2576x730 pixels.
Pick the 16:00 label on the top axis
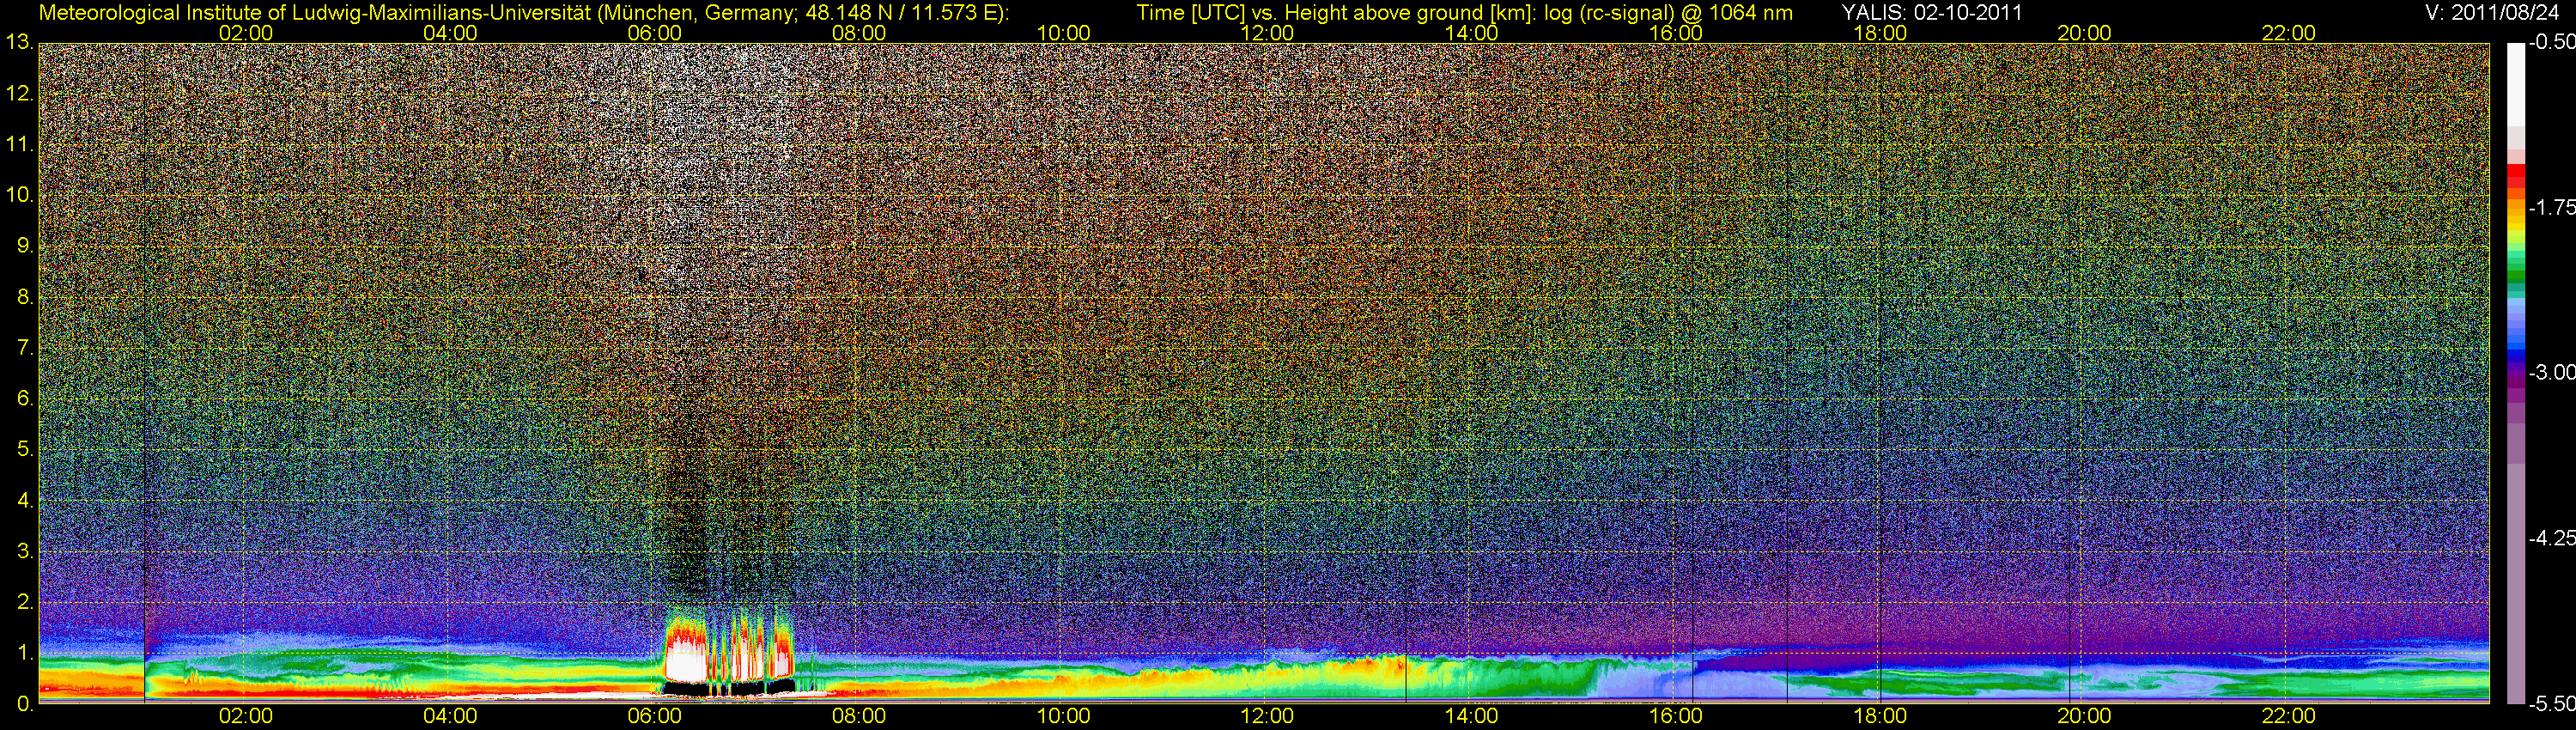1676,33
